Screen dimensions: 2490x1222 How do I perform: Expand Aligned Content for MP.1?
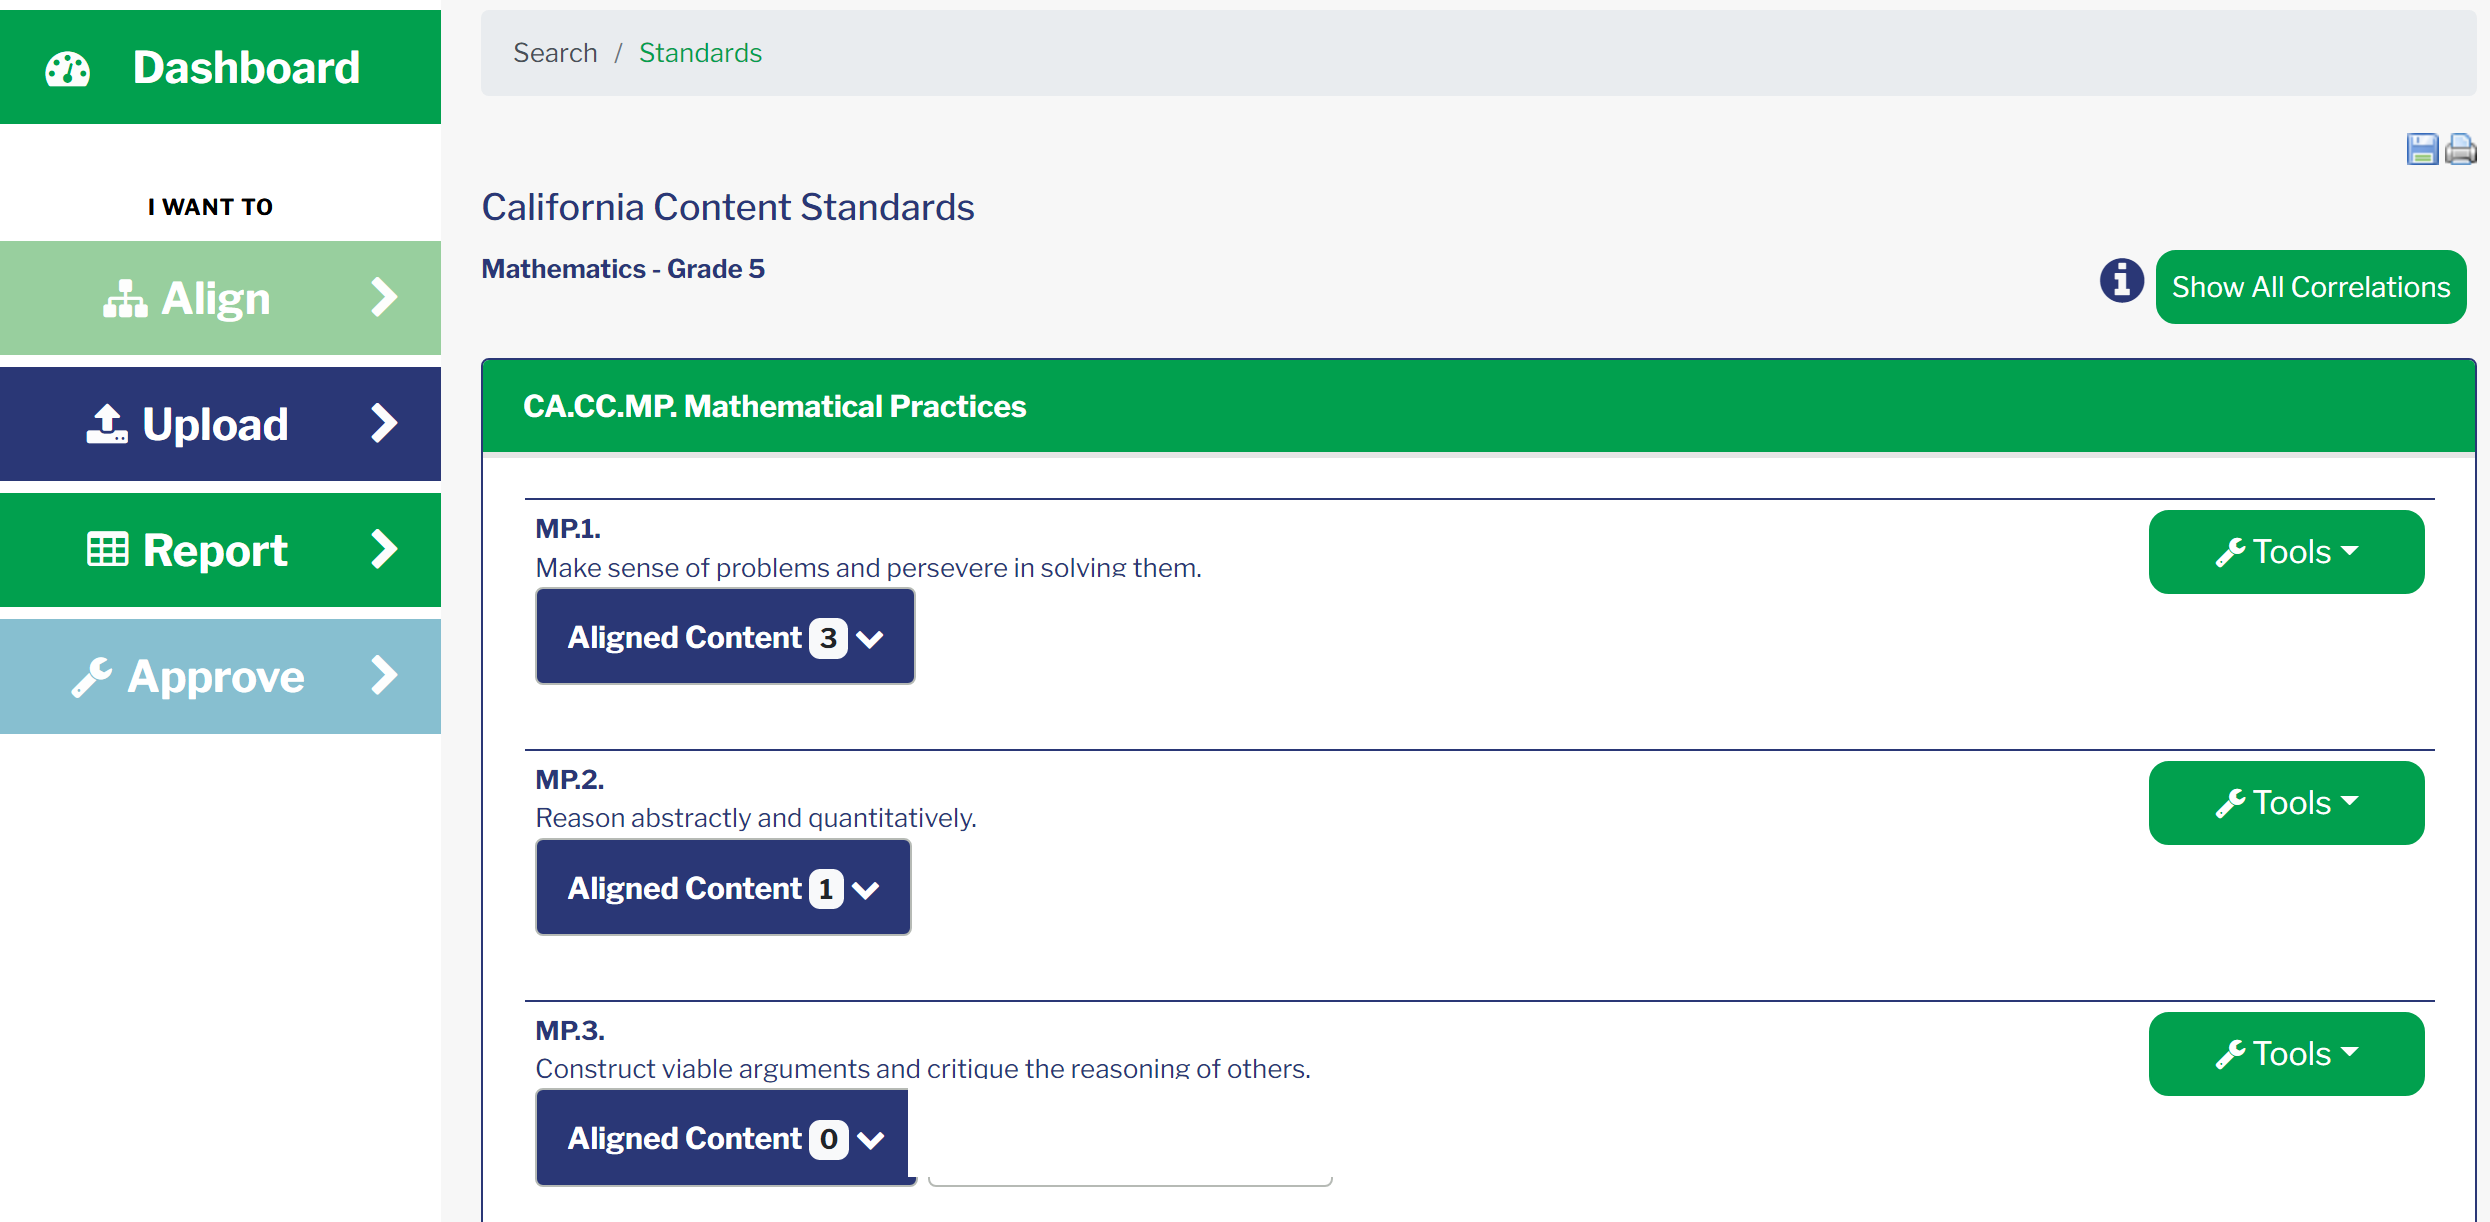click(725, 637)
